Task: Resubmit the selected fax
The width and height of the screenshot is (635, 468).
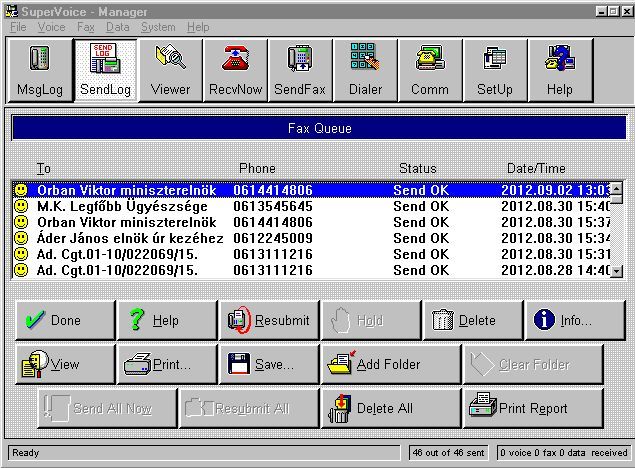Action: pos(269,320)
